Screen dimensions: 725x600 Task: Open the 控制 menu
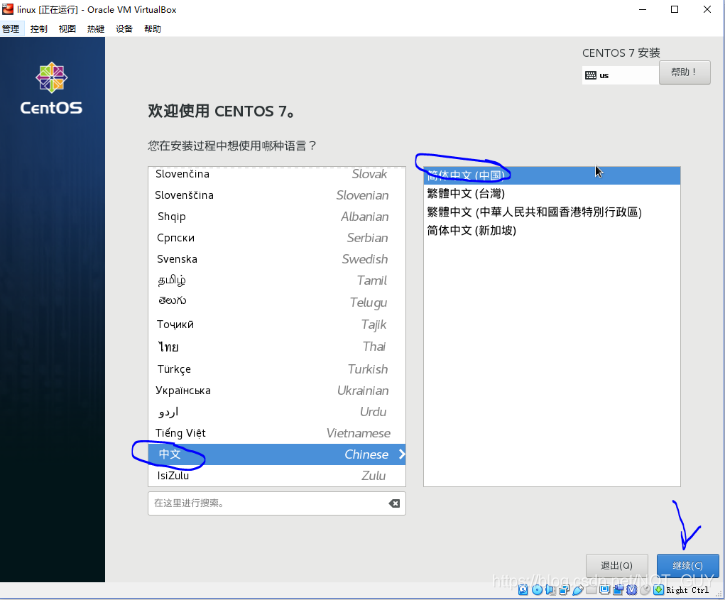(39, 29)
